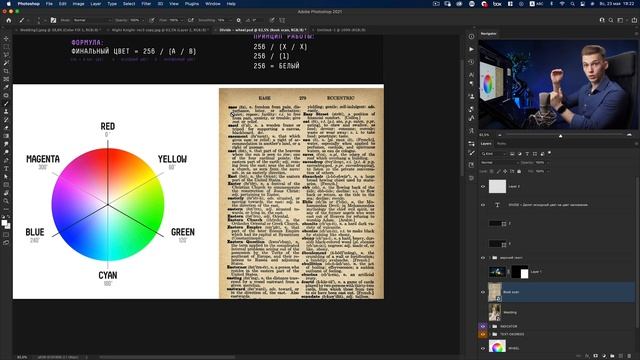The width and height of the screenshot is (640, 360).
Task: Select the Wedding layer thumbnail
Action: pos(495,312)
